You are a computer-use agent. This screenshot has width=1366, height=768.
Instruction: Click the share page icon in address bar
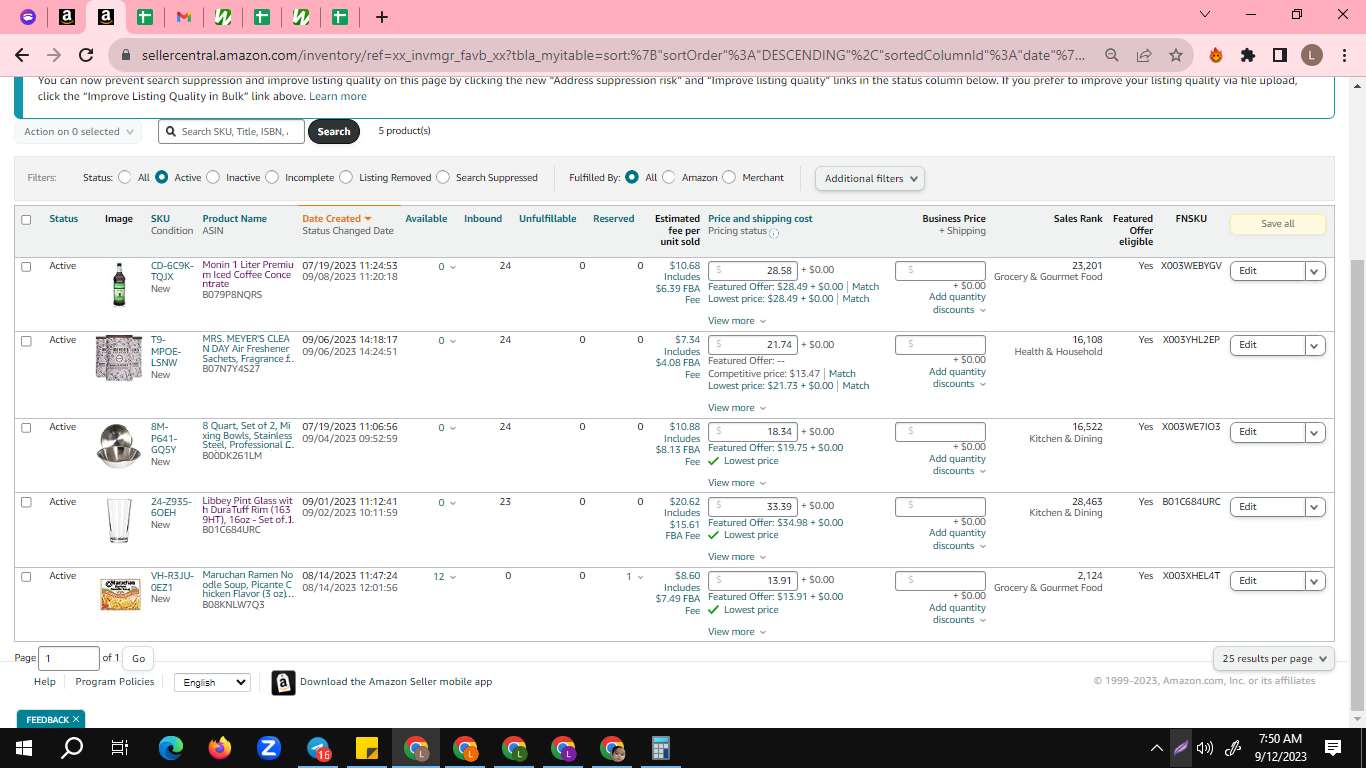pos(1144,55)
